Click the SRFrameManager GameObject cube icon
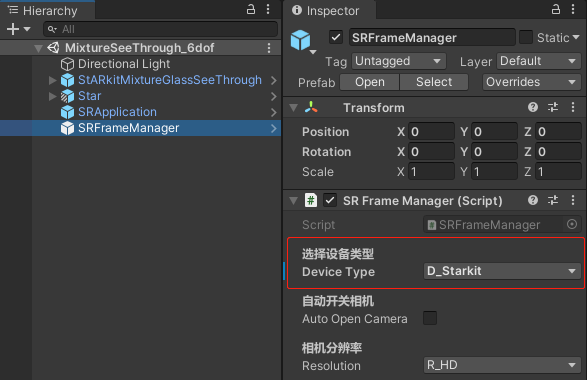The image size is (587, 380). pos(300,40)
